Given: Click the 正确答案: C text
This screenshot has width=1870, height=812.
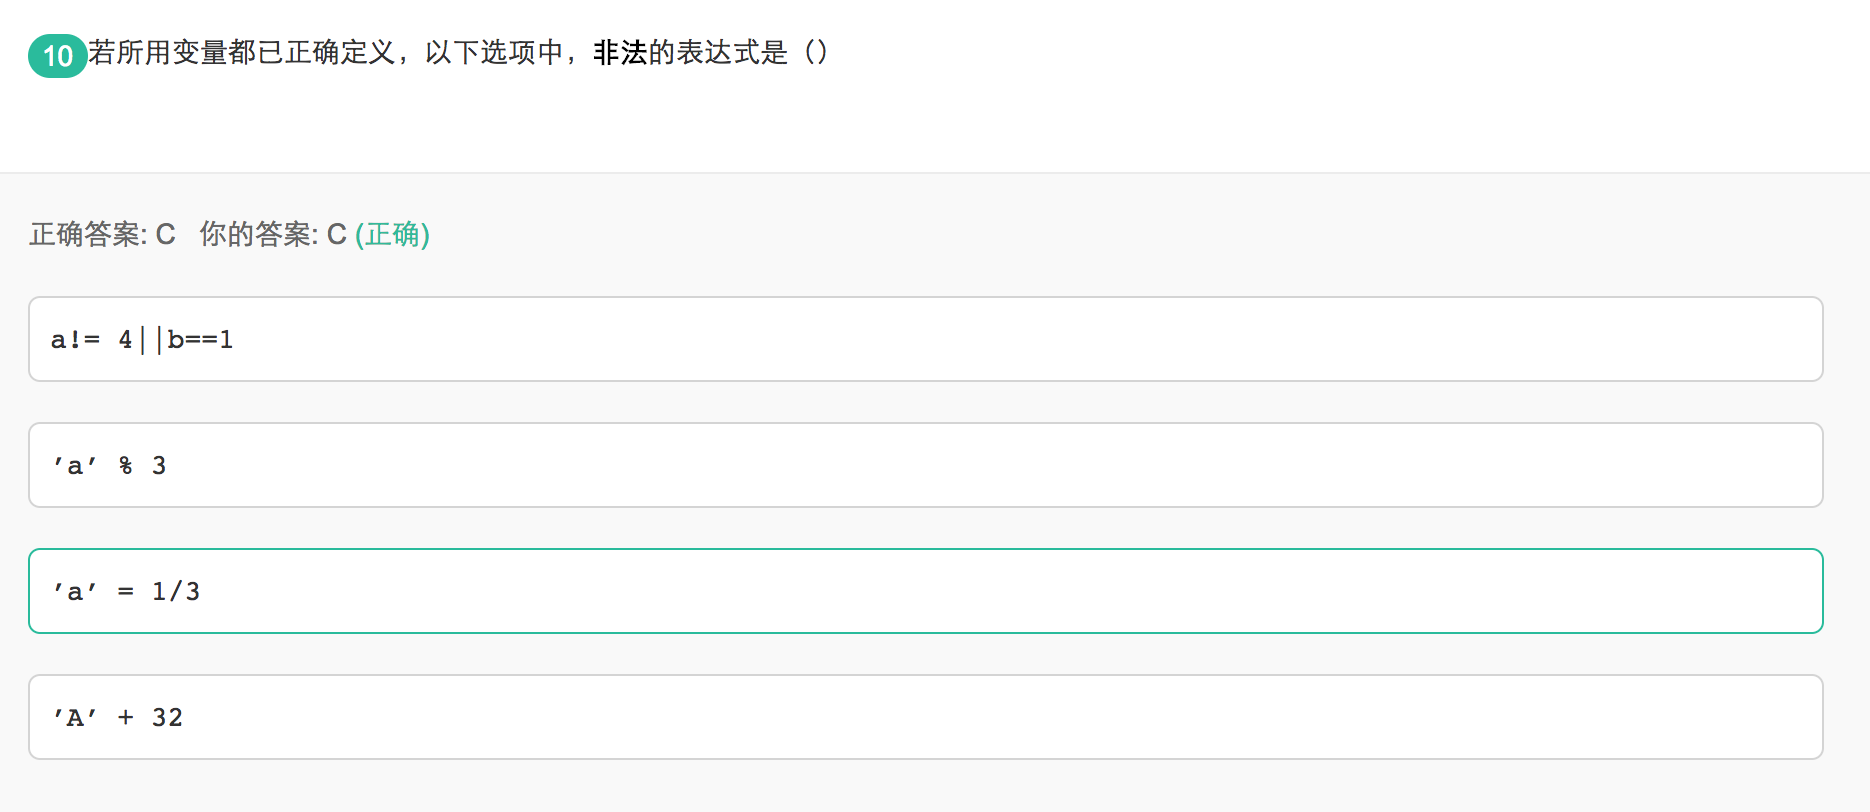Looking at the screenshot, I should [x=102, y=234].
